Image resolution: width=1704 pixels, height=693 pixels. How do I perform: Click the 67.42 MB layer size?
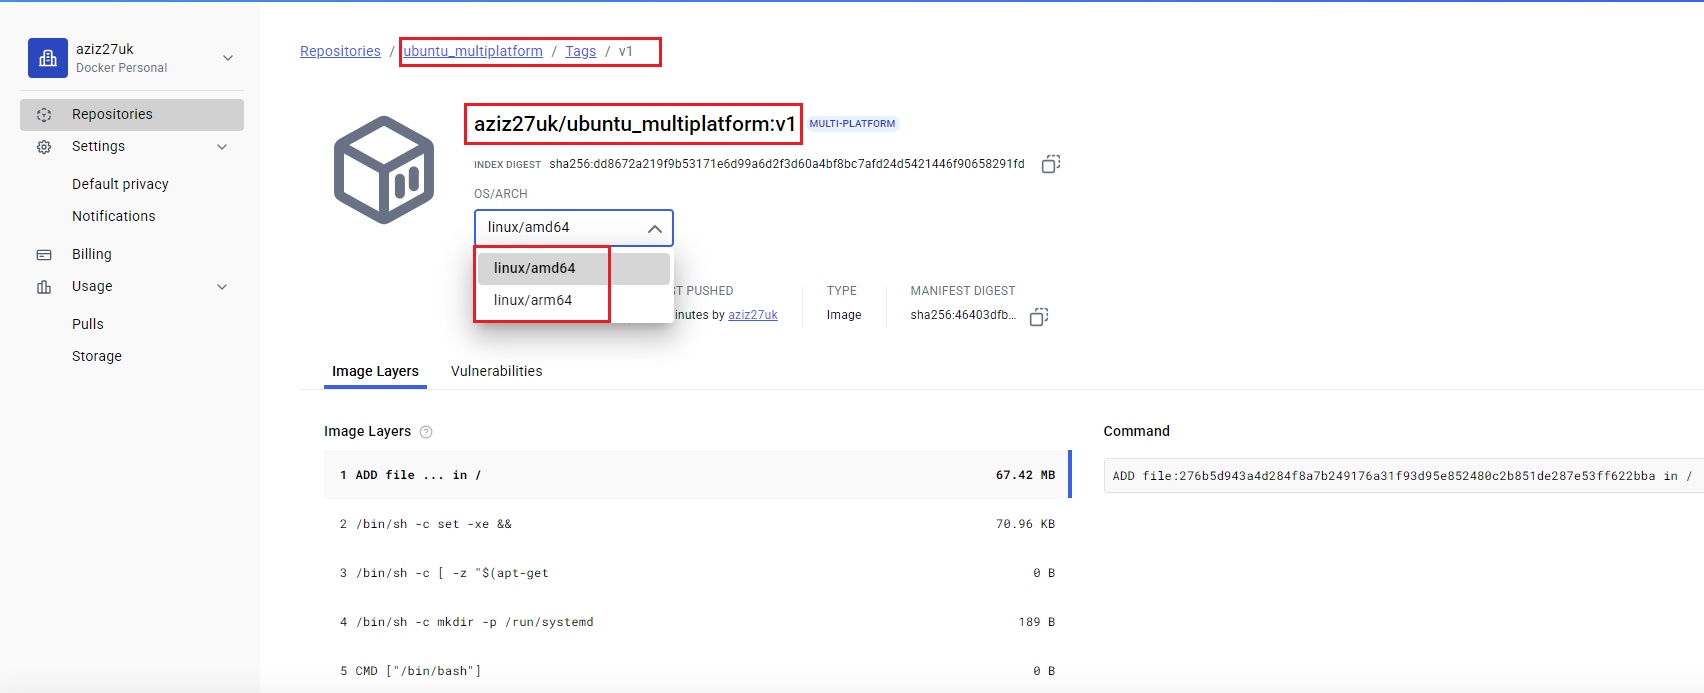(x=1025, y=475)
